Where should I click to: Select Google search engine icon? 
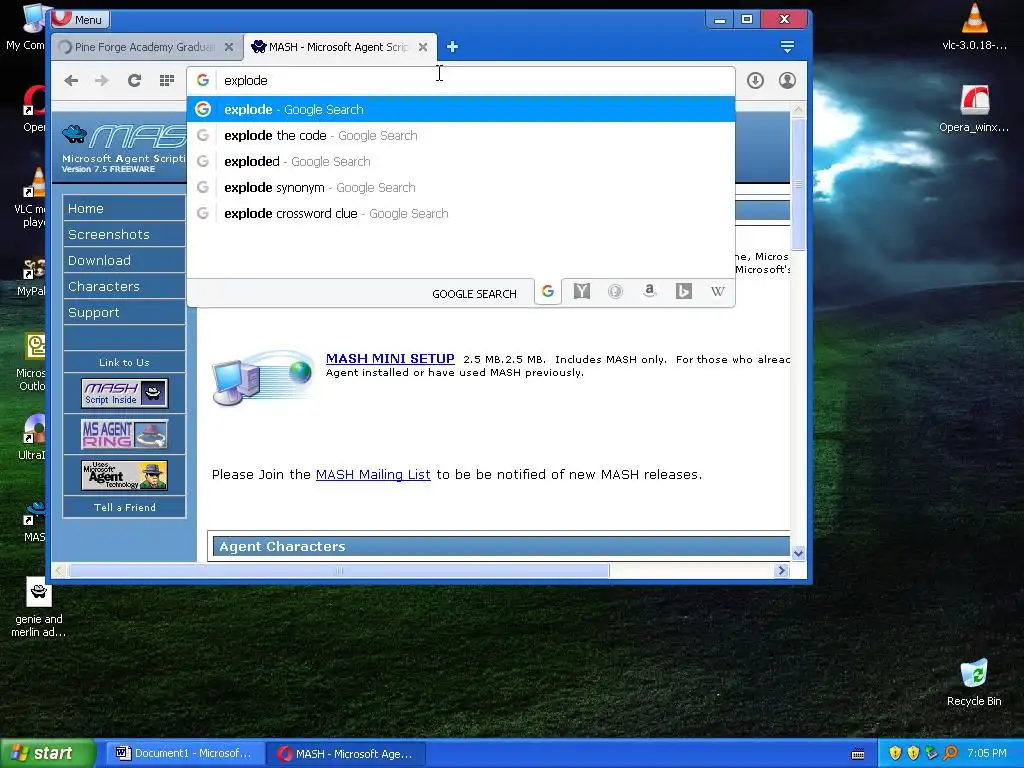click(x=548, y=291)
